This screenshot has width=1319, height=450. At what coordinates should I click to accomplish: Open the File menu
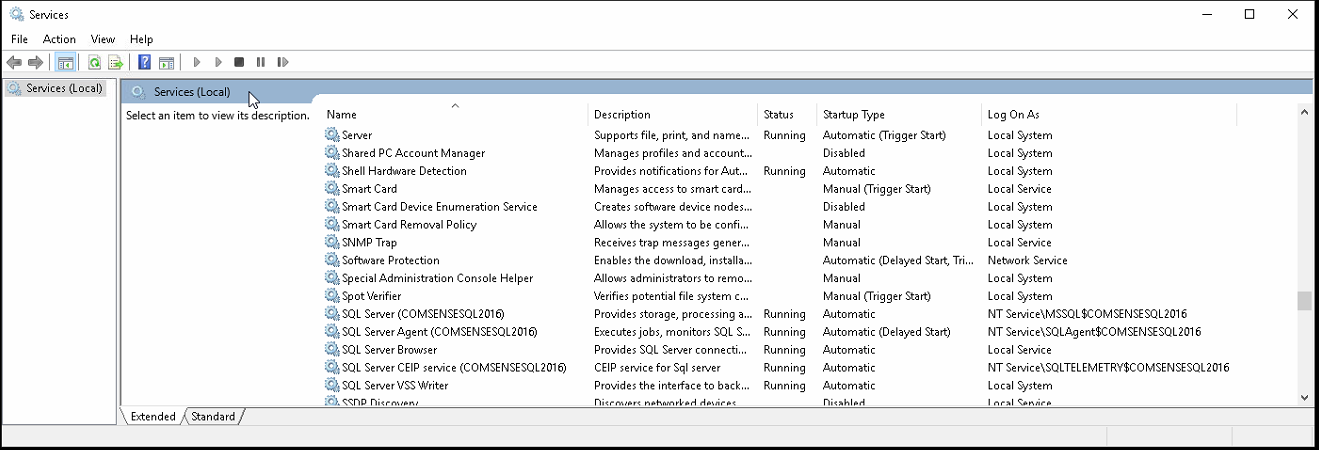19,39
